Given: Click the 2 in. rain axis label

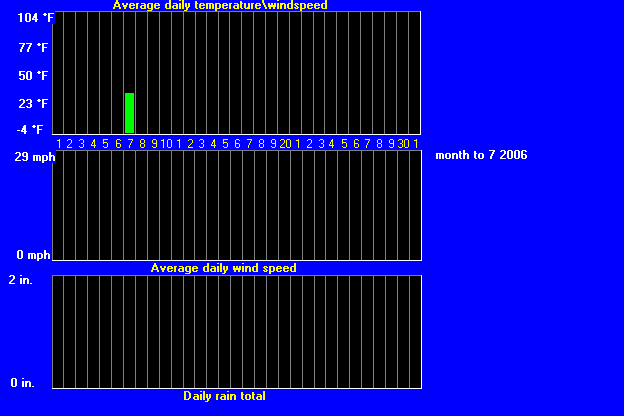Looking at the screenshot, I should pyautogui.click(x=21, y=280).
